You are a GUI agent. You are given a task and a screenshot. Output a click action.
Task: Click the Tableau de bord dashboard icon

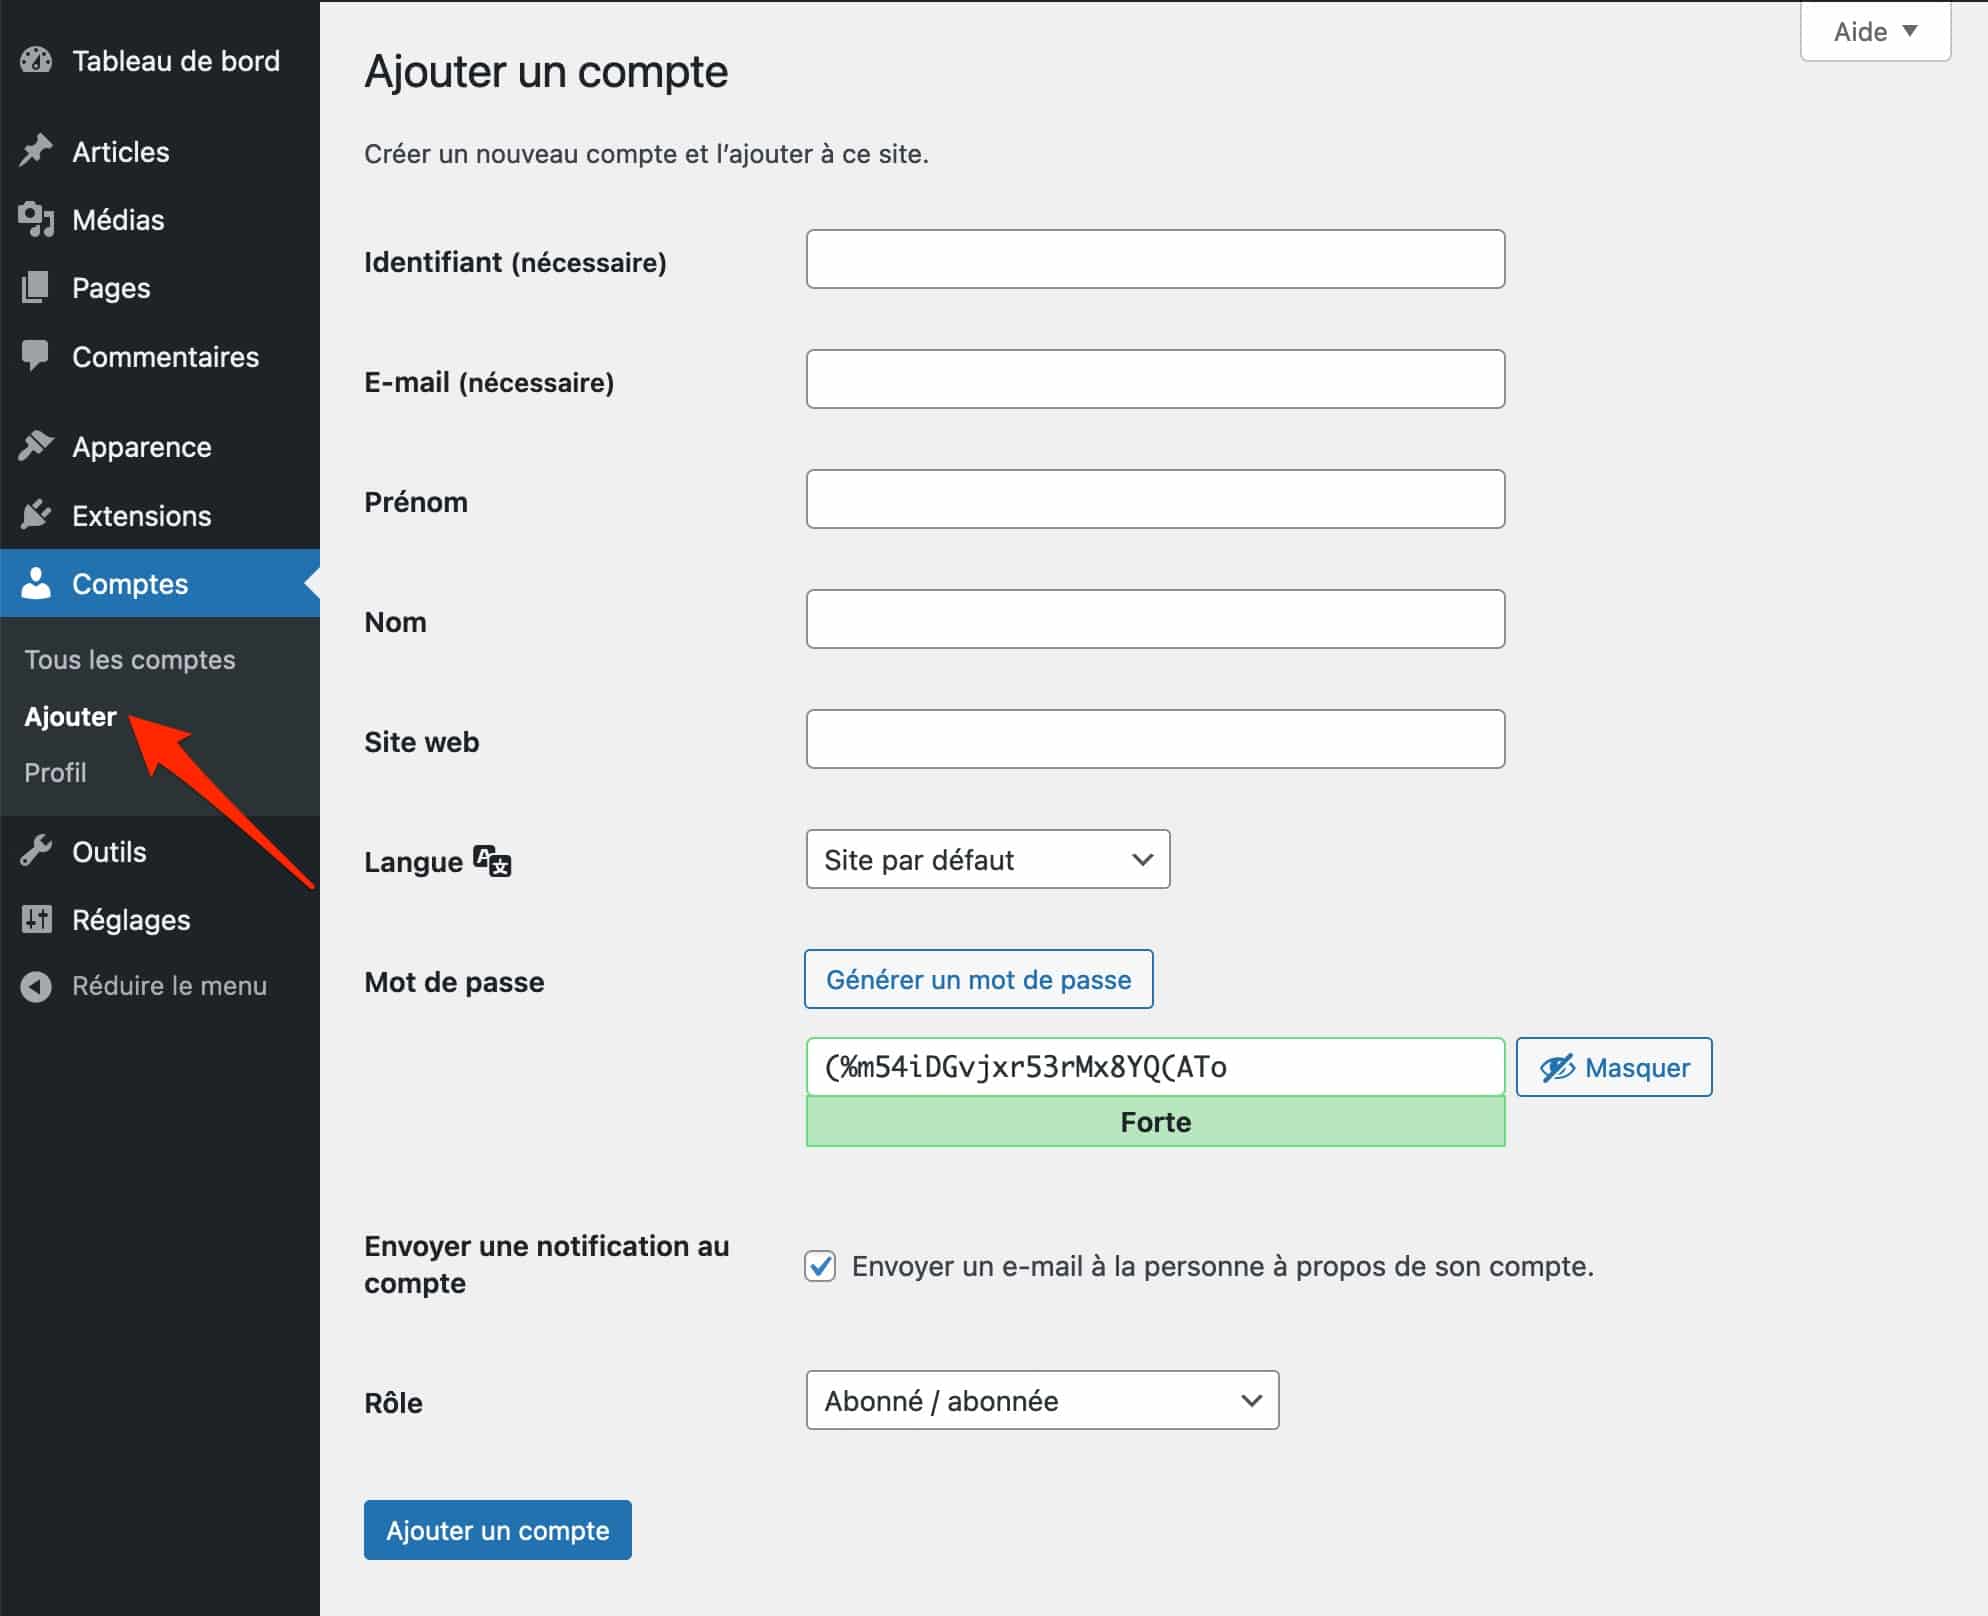36,61
